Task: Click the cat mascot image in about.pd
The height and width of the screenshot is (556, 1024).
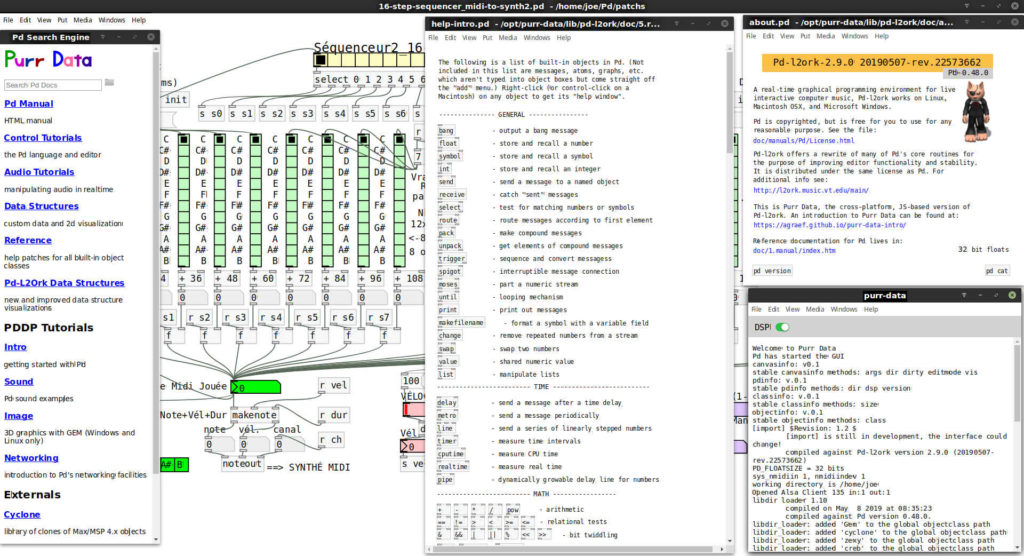Action: click(x=976, y=111)
